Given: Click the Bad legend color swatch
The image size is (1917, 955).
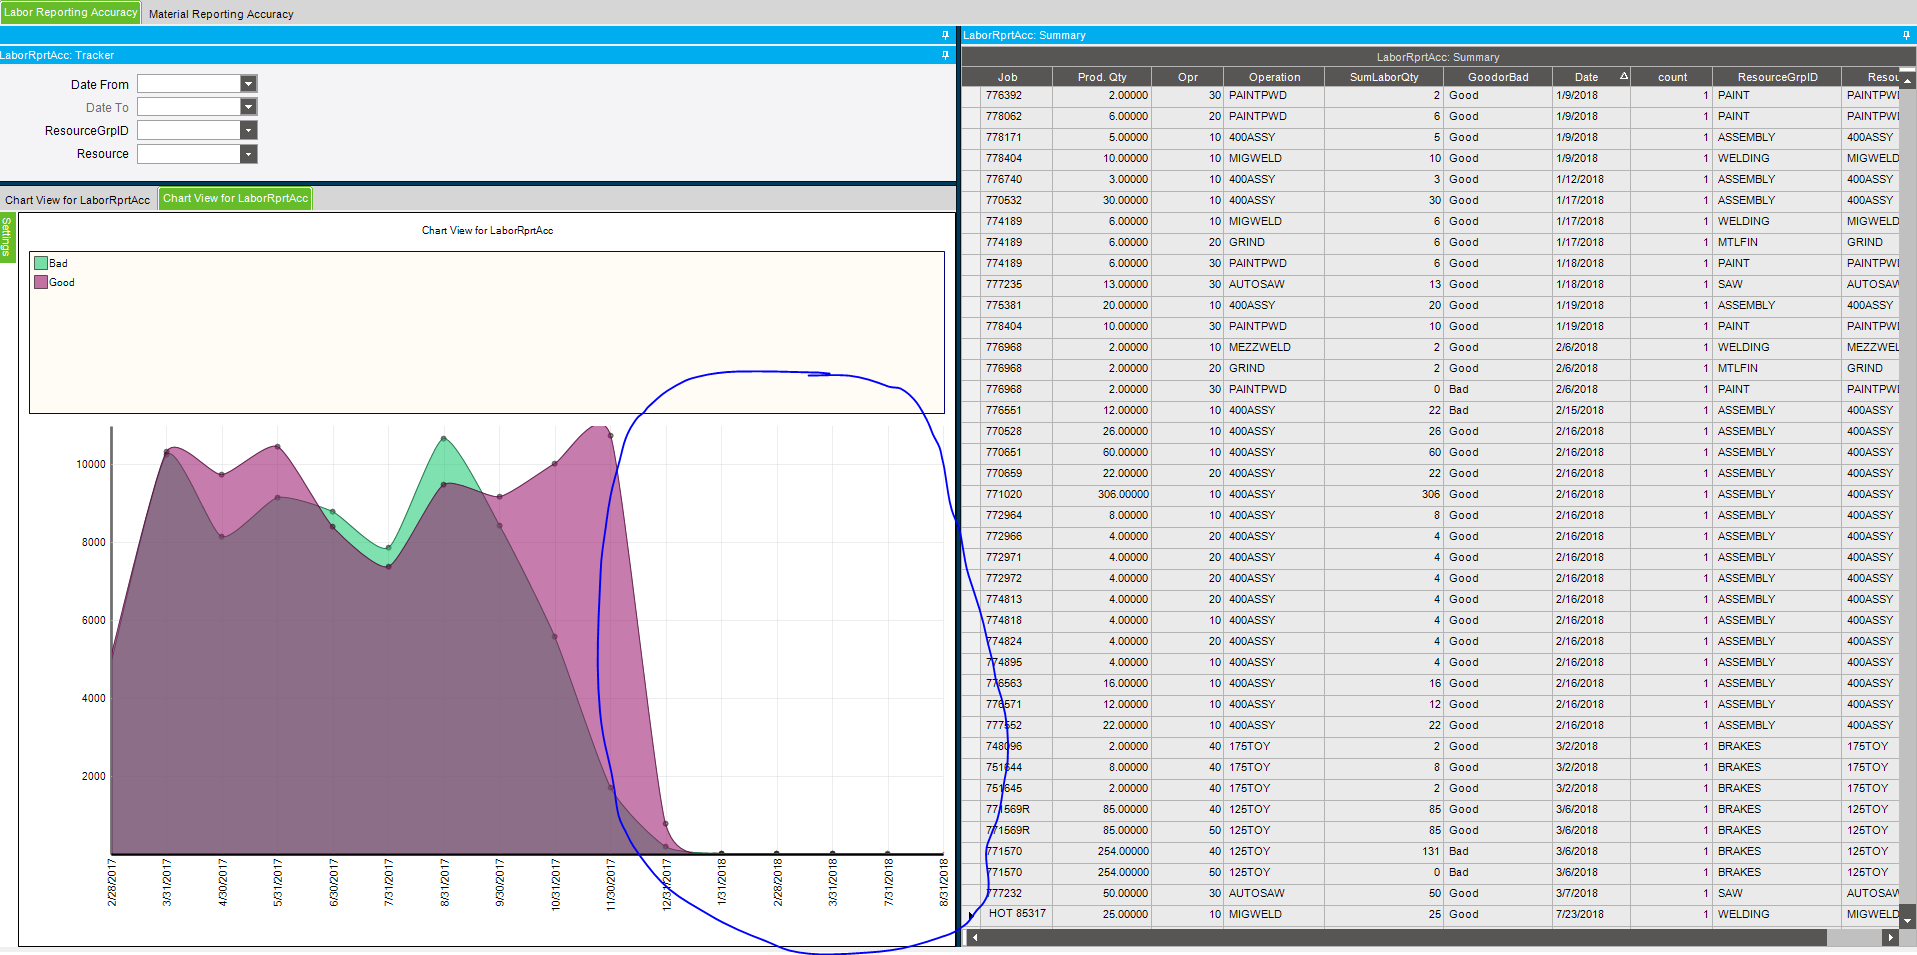Looking at the screenshot, I should [41, 263].
